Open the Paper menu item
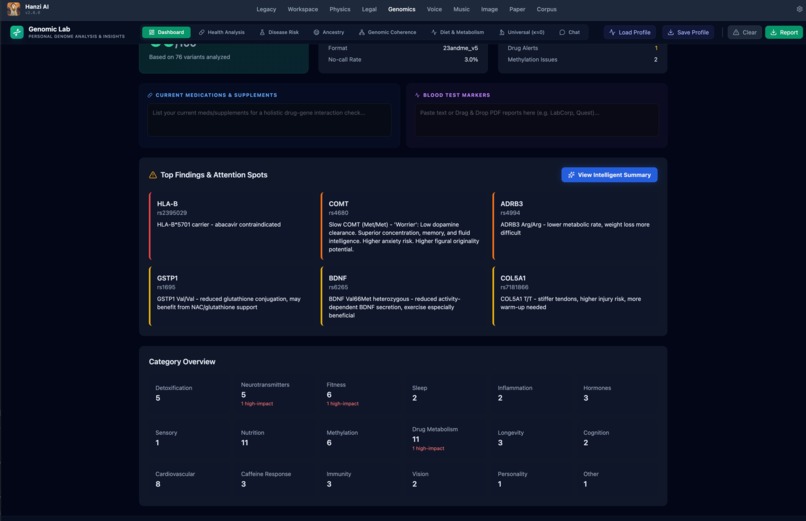 tap(517, 9)
